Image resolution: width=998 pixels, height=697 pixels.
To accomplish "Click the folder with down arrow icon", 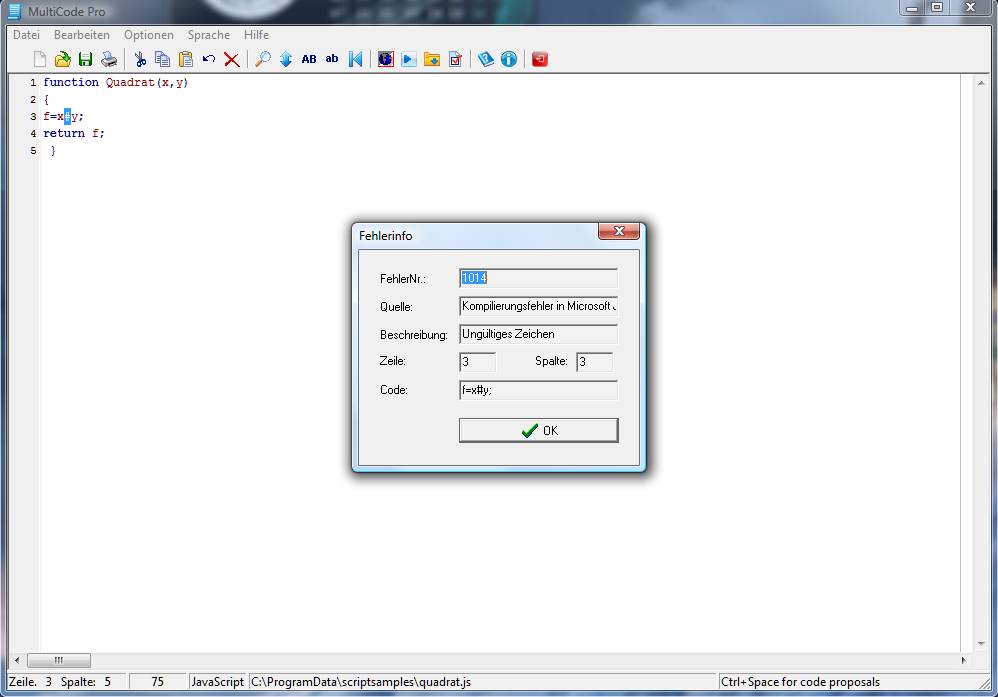I will [432, 59].
